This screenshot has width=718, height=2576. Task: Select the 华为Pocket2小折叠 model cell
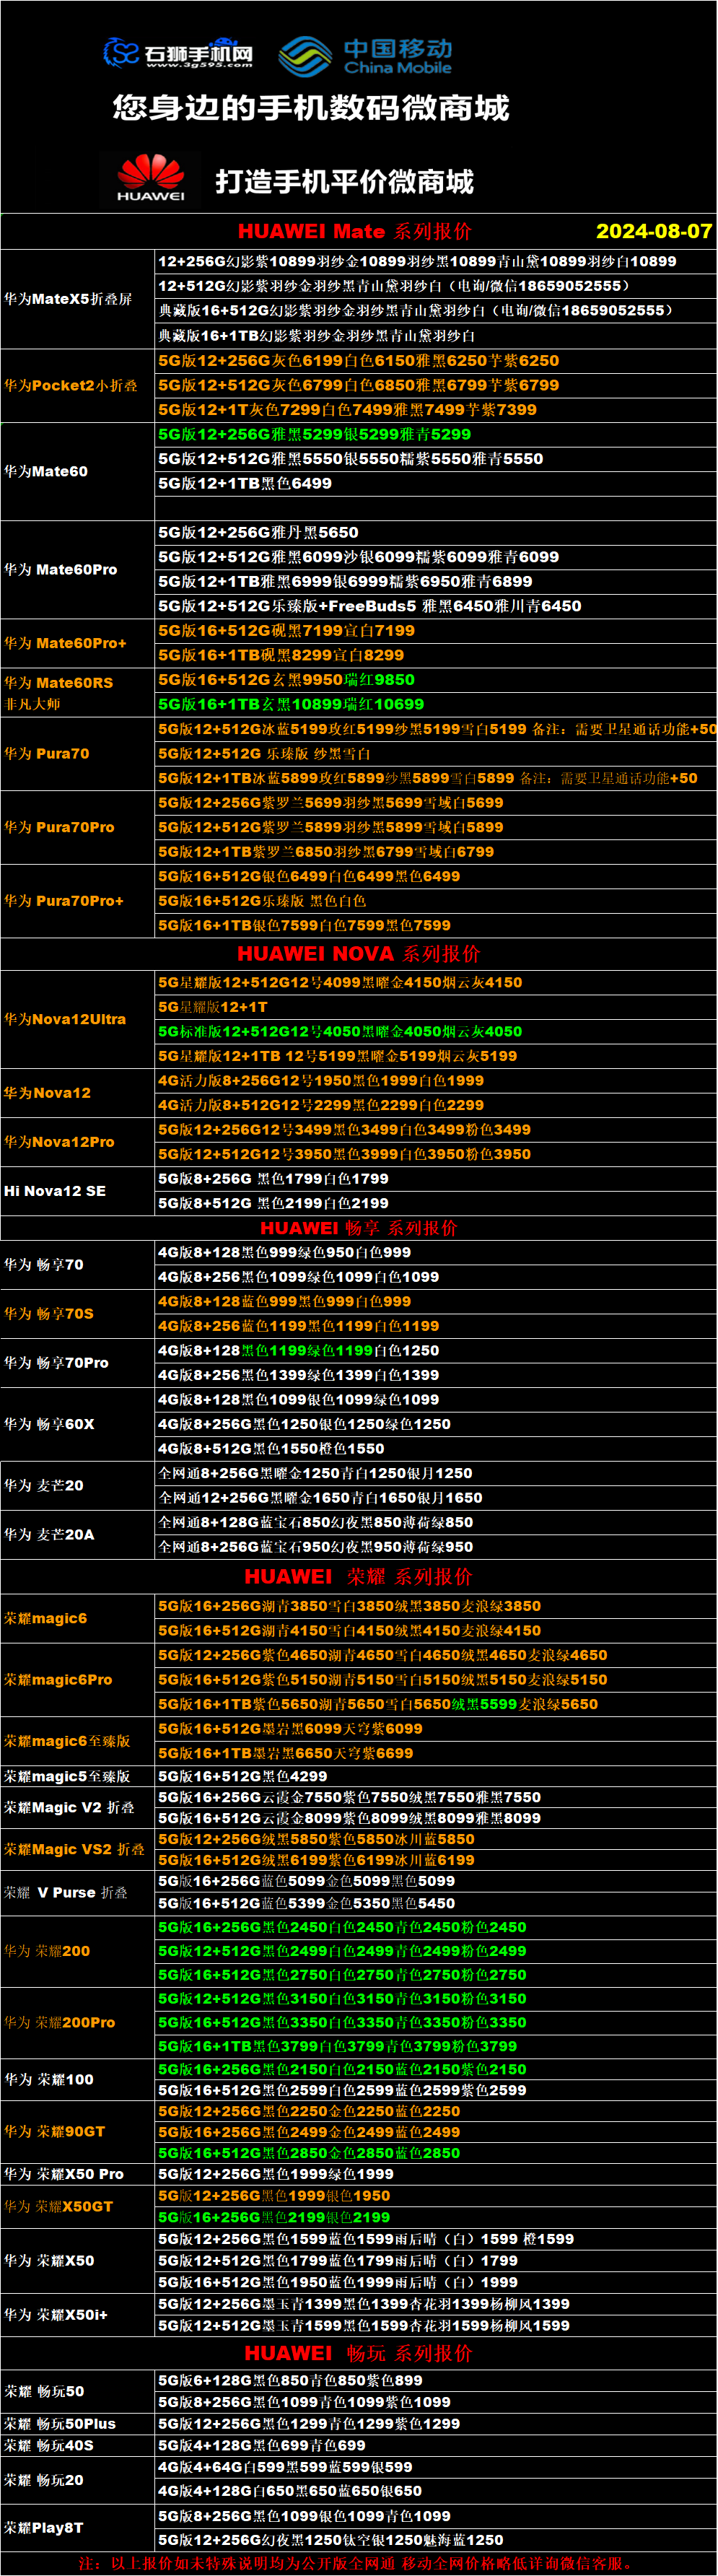[x=78, y=386]
